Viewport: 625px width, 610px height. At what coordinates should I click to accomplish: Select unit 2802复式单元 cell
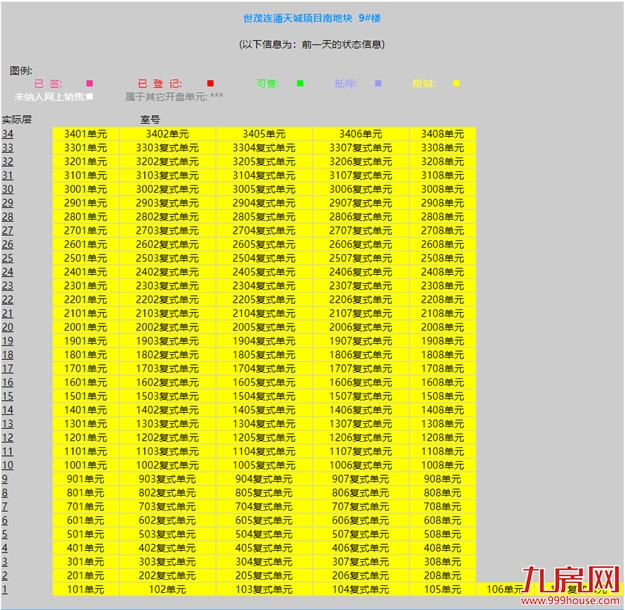[167, 217]
